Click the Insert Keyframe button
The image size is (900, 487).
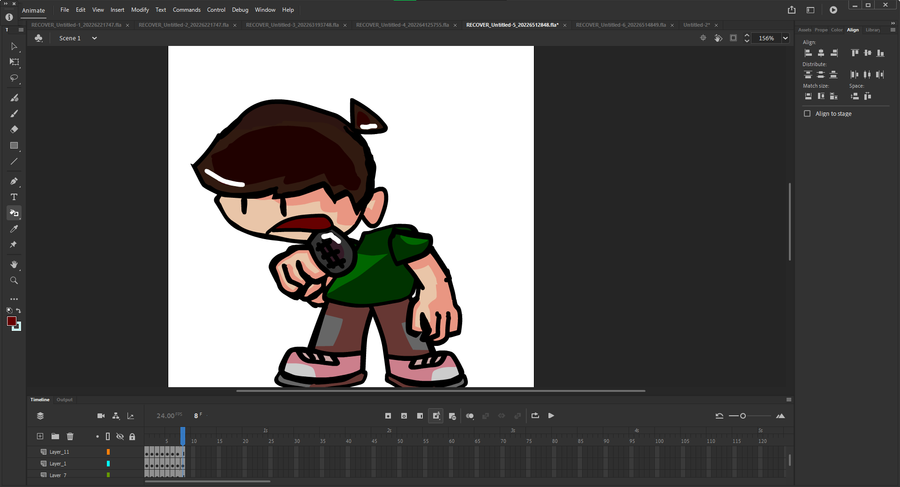(388, 416)
